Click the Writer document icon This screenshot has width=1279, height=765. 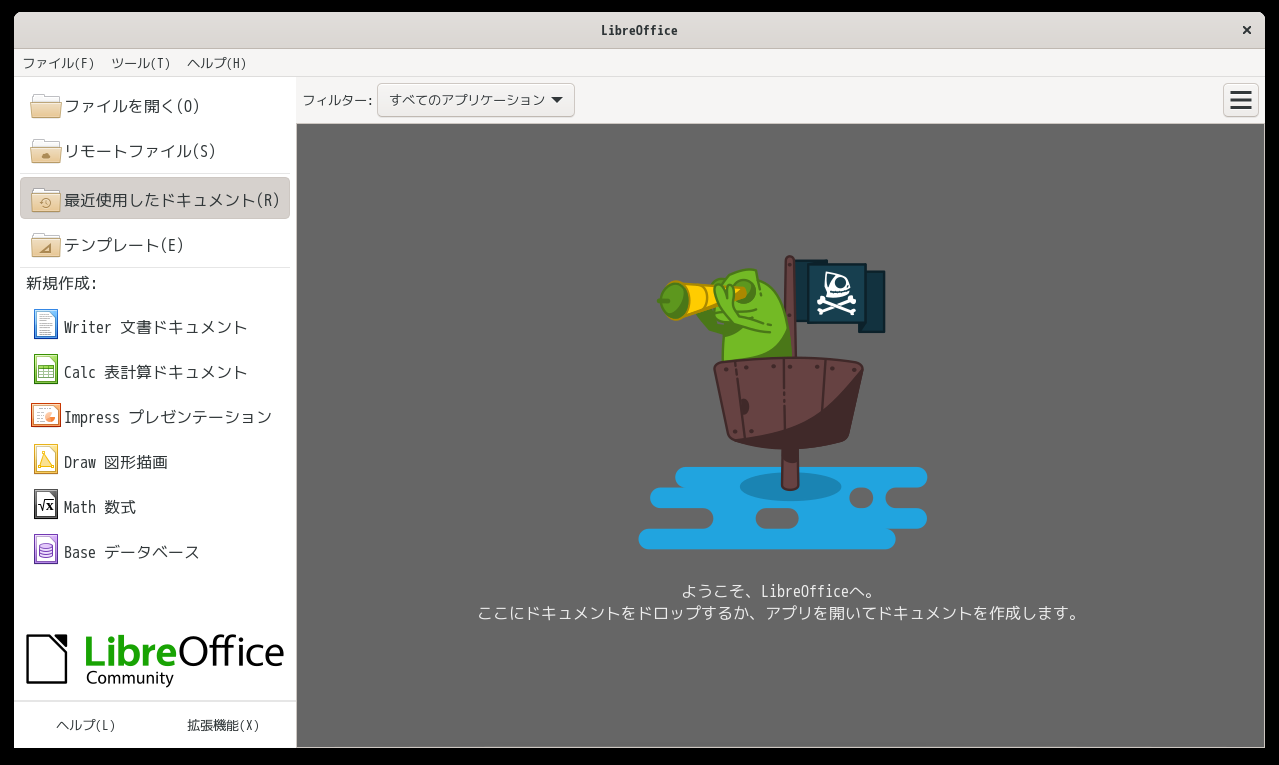(46, 325)
